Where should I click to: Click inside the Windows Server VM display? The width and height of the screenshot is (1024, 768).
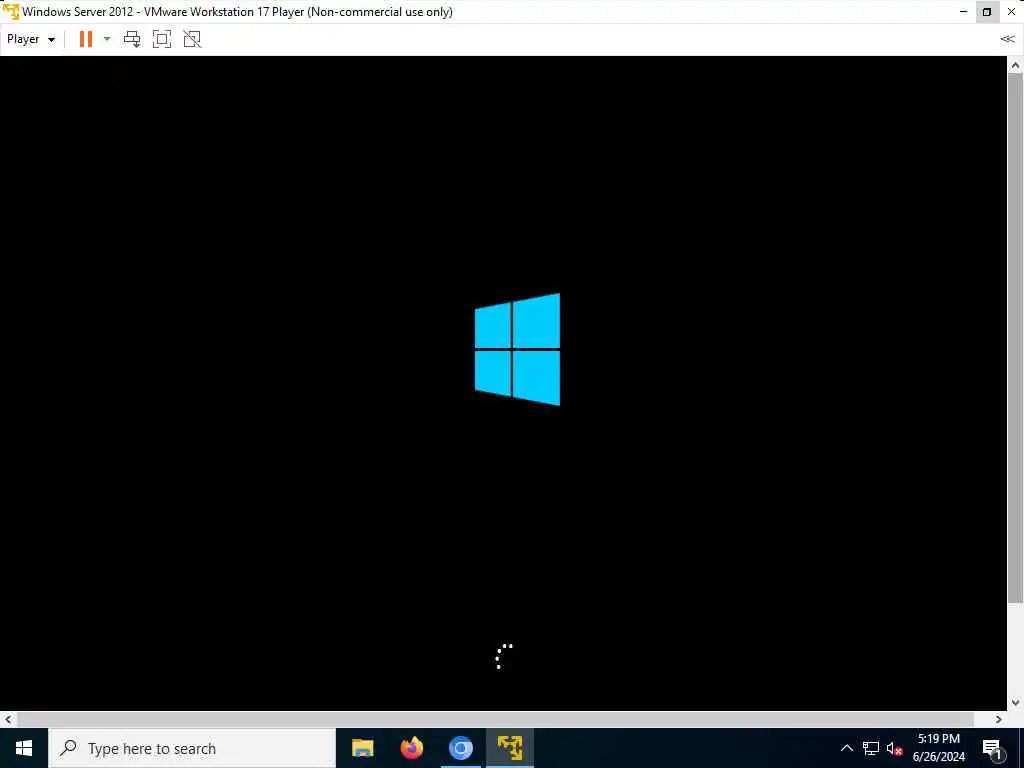coord(504,383)
